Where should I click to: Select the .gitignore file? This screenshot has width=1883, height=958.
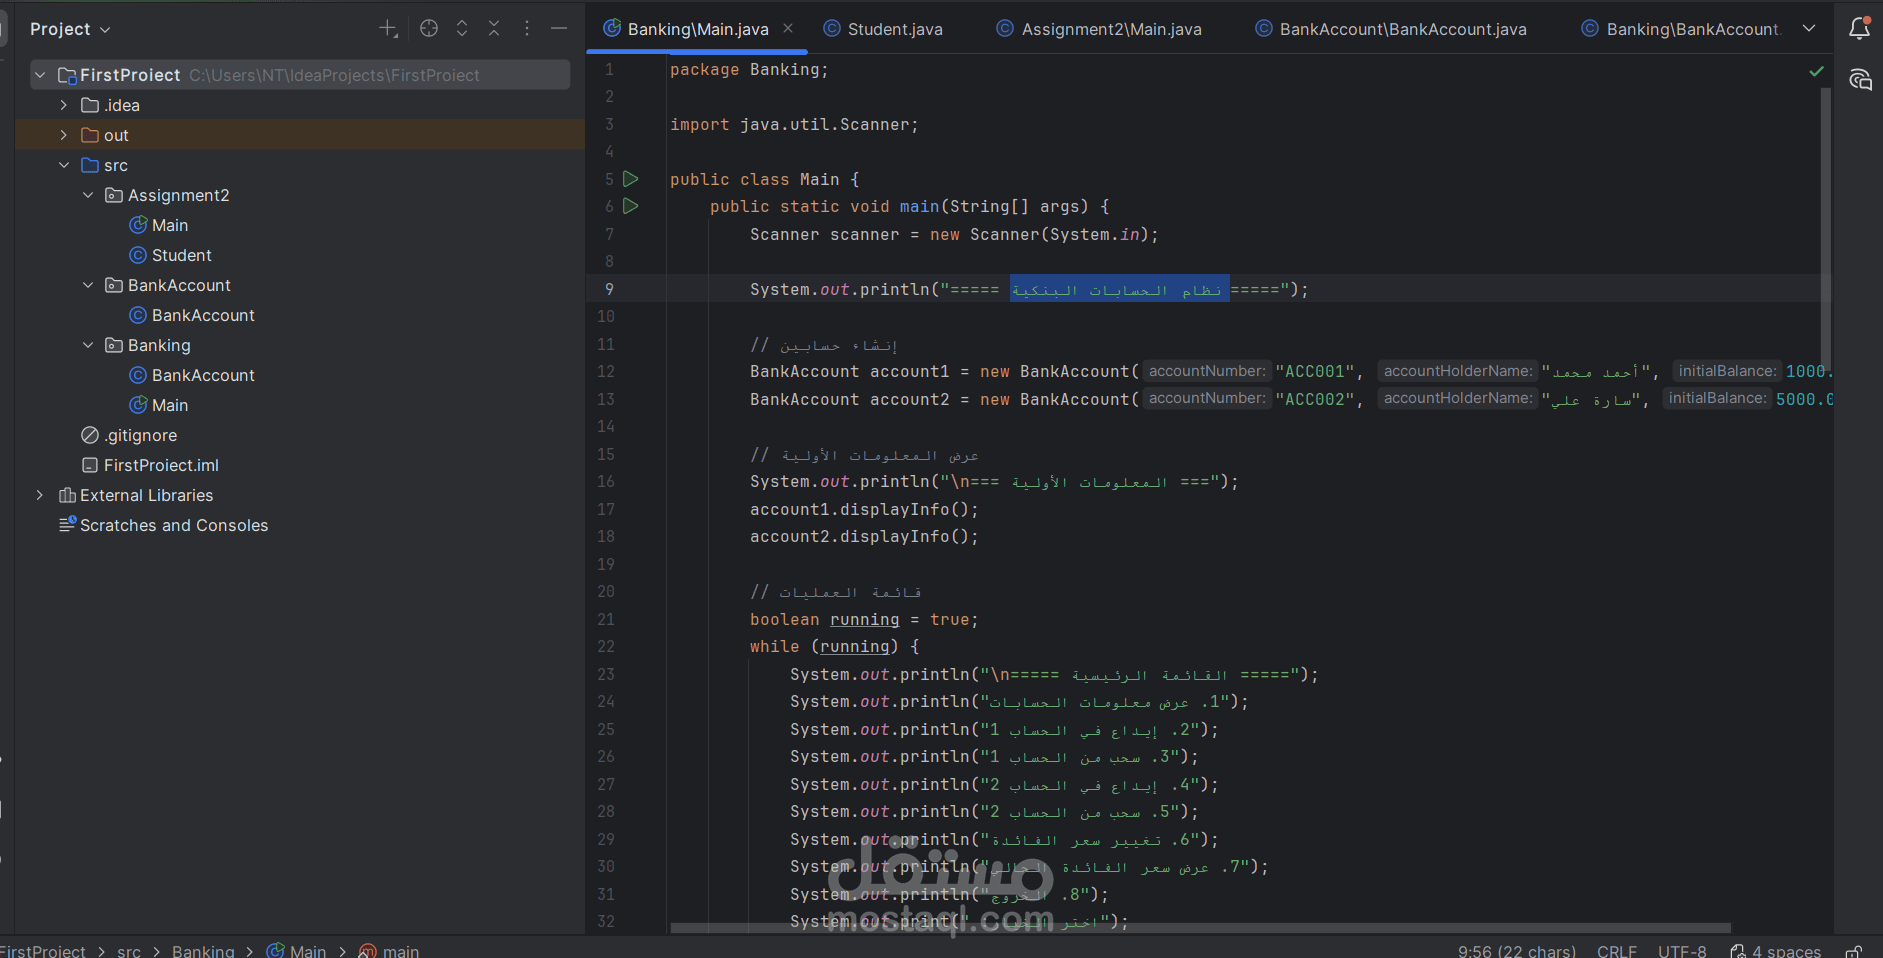129,435
